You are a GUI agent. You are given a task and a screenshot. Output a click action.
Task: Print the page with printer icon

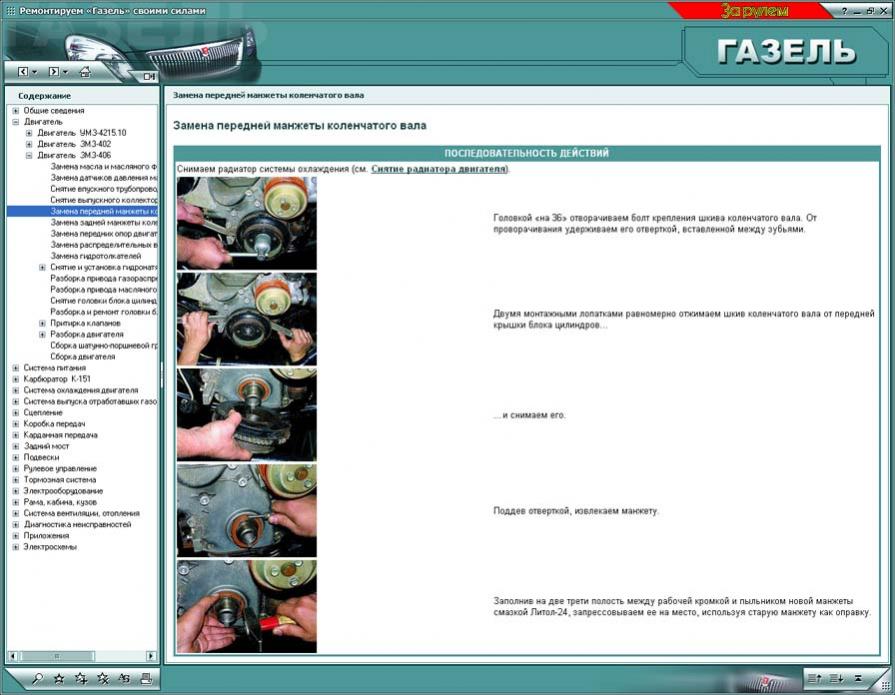click(146, 678)
